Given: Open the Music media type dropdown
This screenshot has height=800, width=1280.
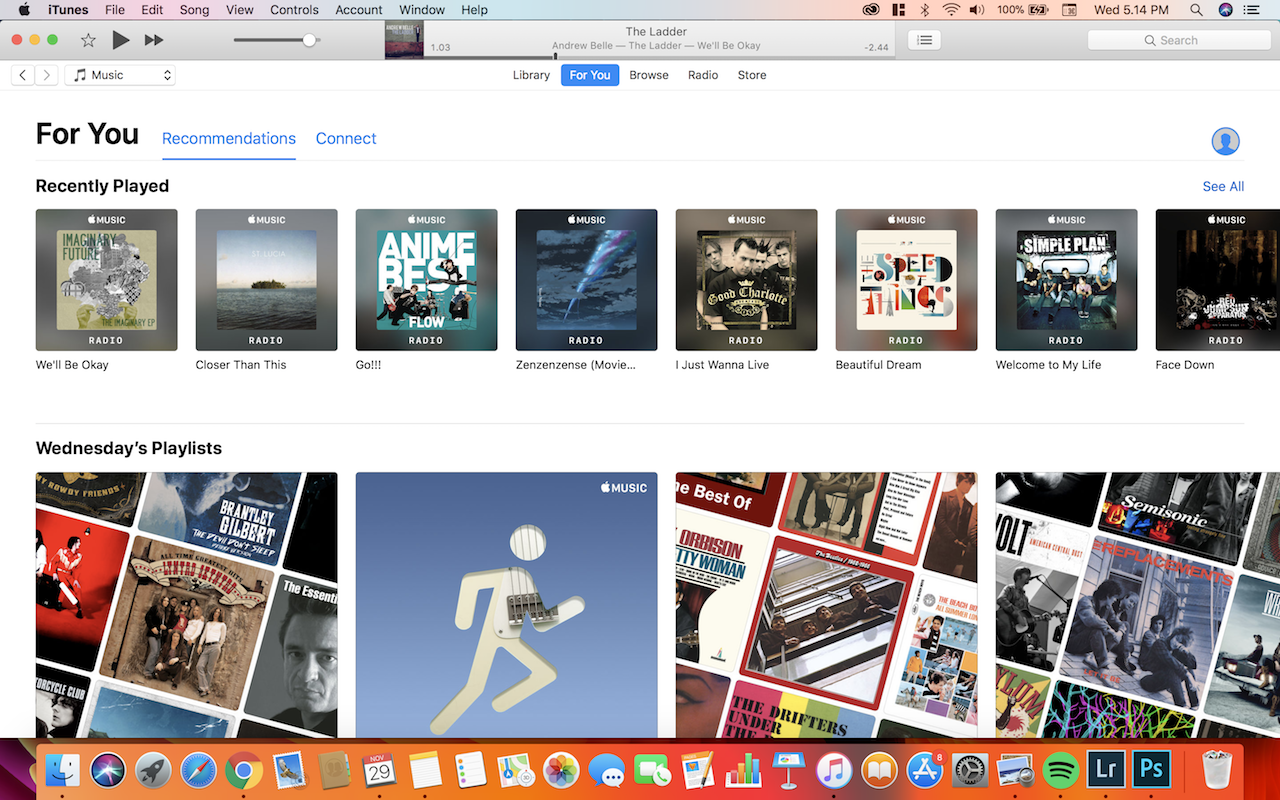Looking at the screenshot, I should point(120,75).
